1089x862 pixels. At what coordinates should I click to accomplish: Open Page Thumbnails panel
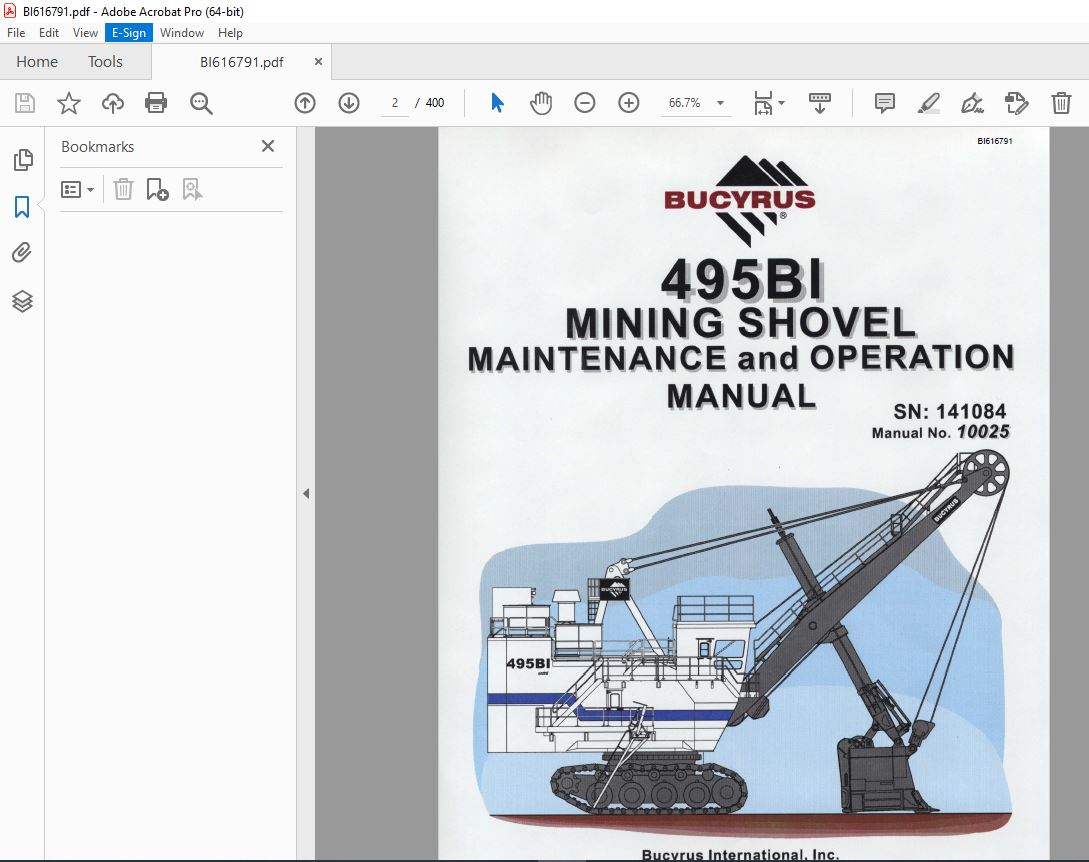22,160
